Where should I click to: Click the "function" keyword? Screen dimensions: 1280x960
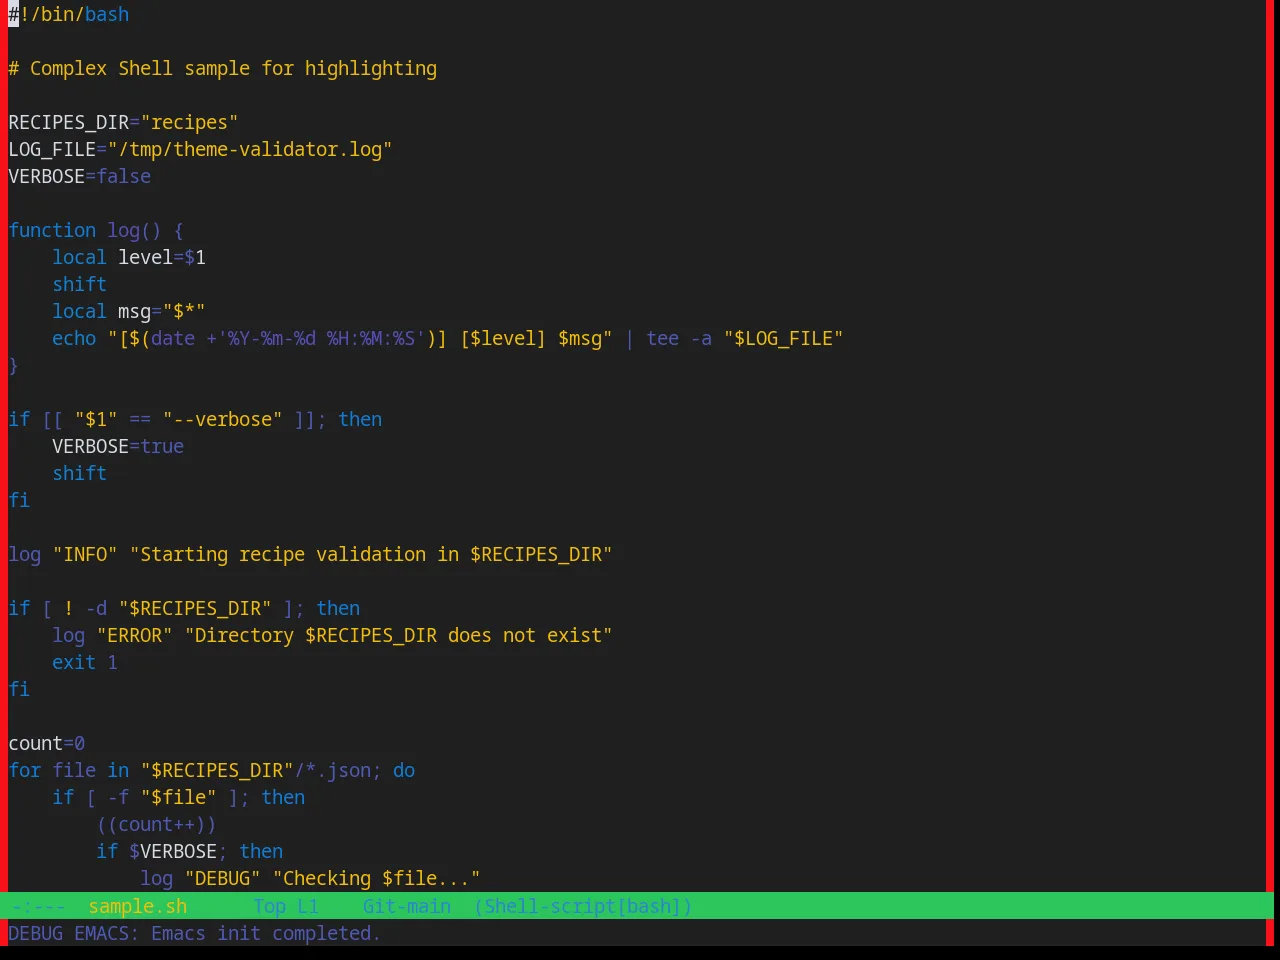click(x=52, y=231)
